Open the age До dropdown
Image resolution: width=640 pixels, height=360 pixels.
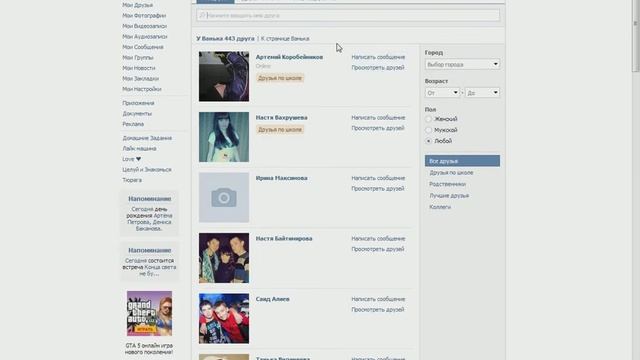click(482, 93)
